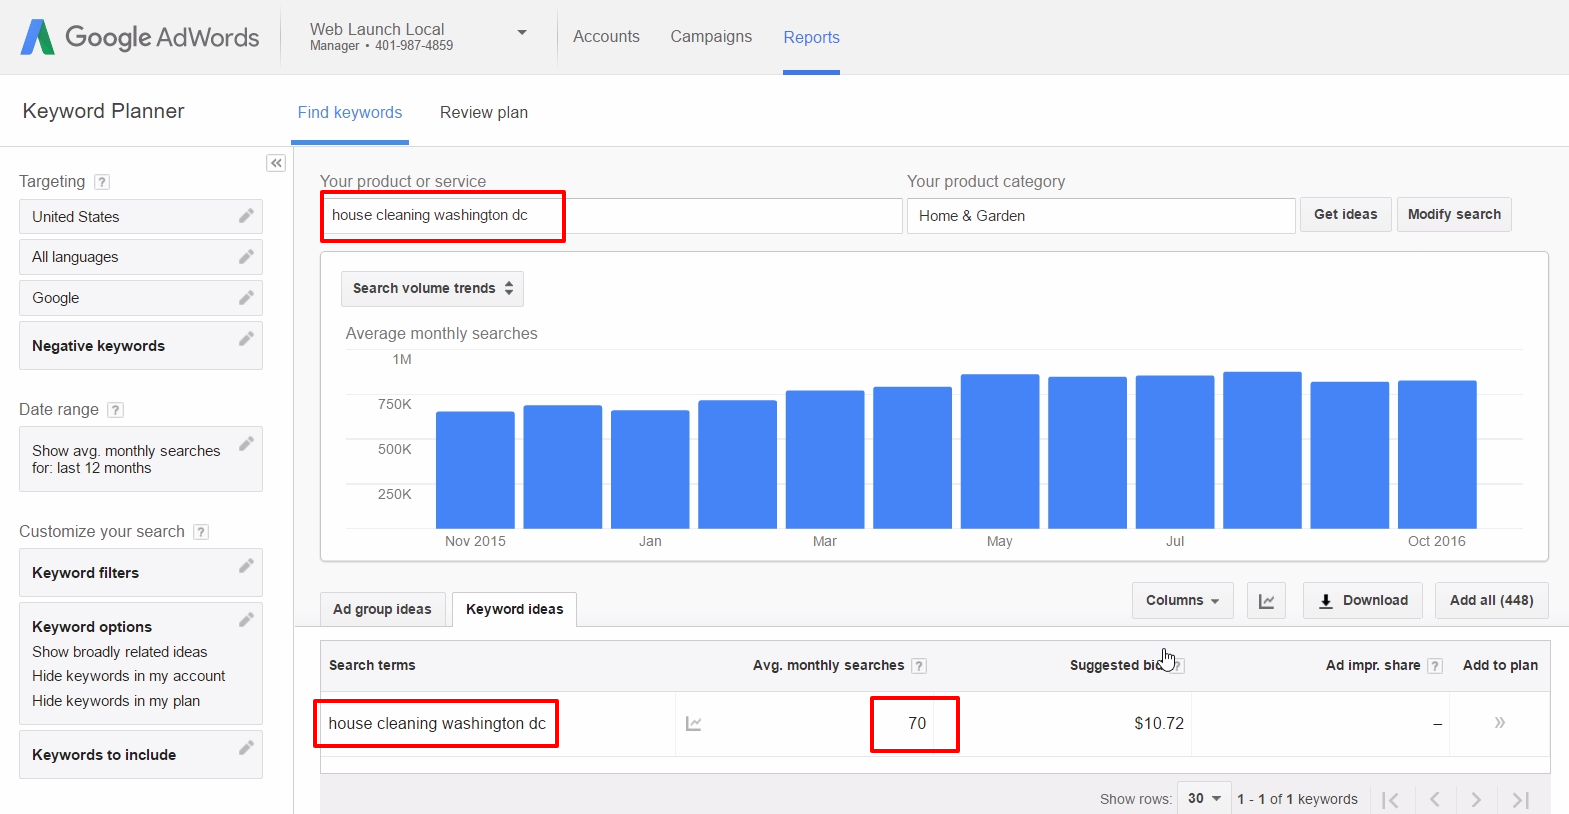Click Add to plan column header

1500,666
